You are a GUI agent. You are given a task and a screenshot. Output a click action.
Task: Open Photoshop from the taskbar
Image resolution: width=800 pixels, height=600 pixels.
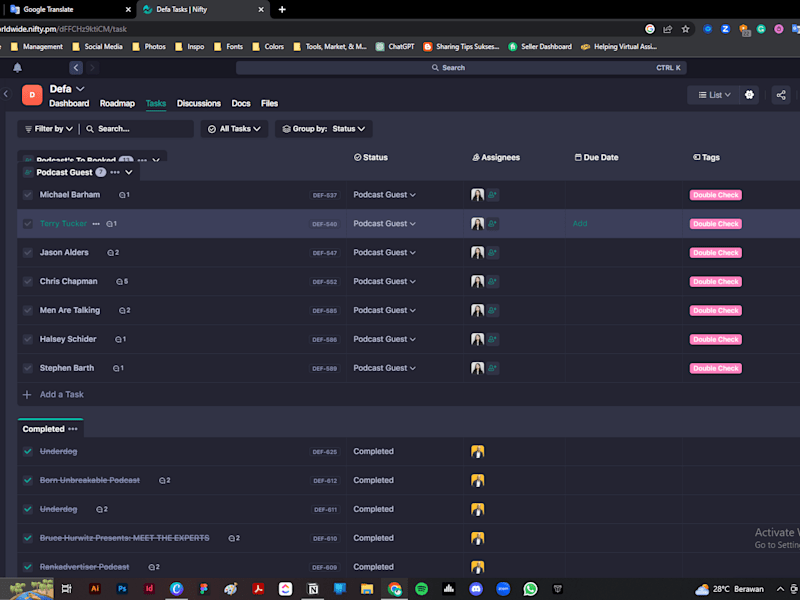(x=122, y=589)
